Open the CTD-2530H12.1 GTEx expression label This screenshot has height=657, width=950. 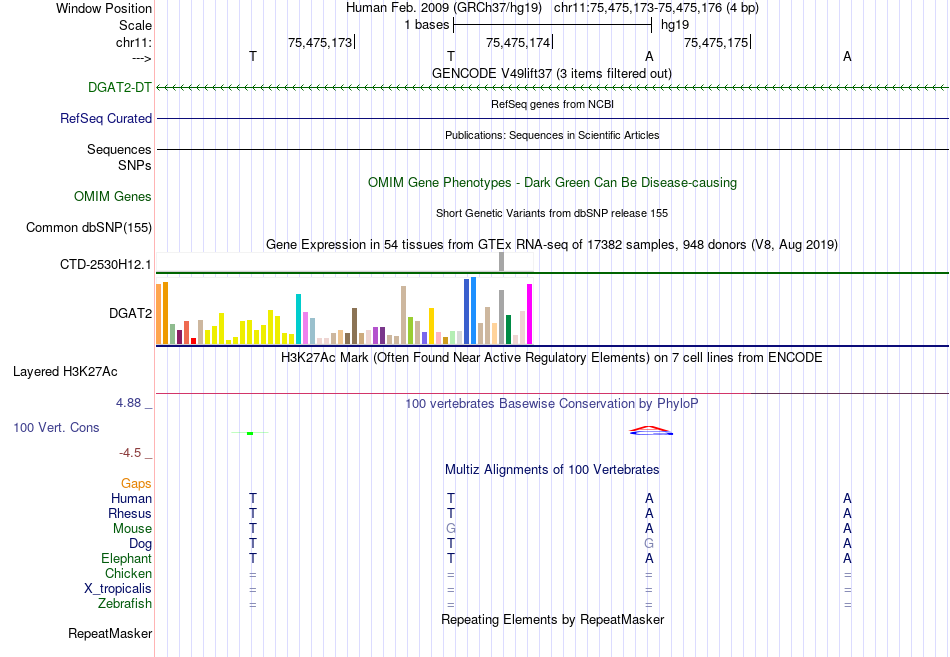(106, 264)
